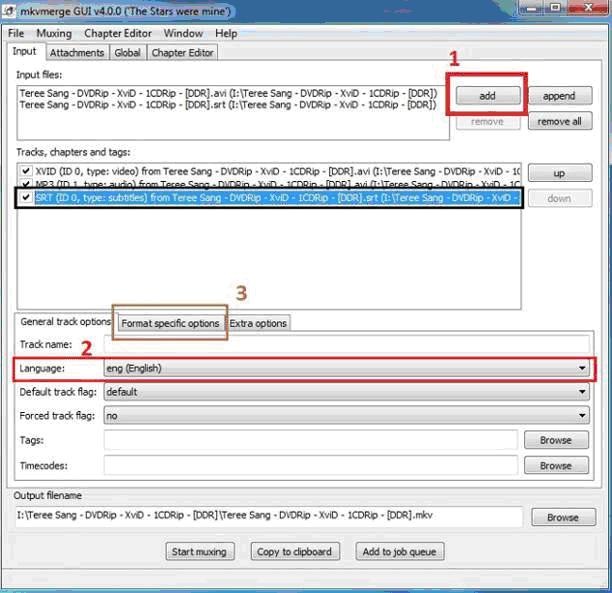This screenshot has height=593, width=612.
Task: Maximize the mkvmerge GUI window
Action: (556, 7)
